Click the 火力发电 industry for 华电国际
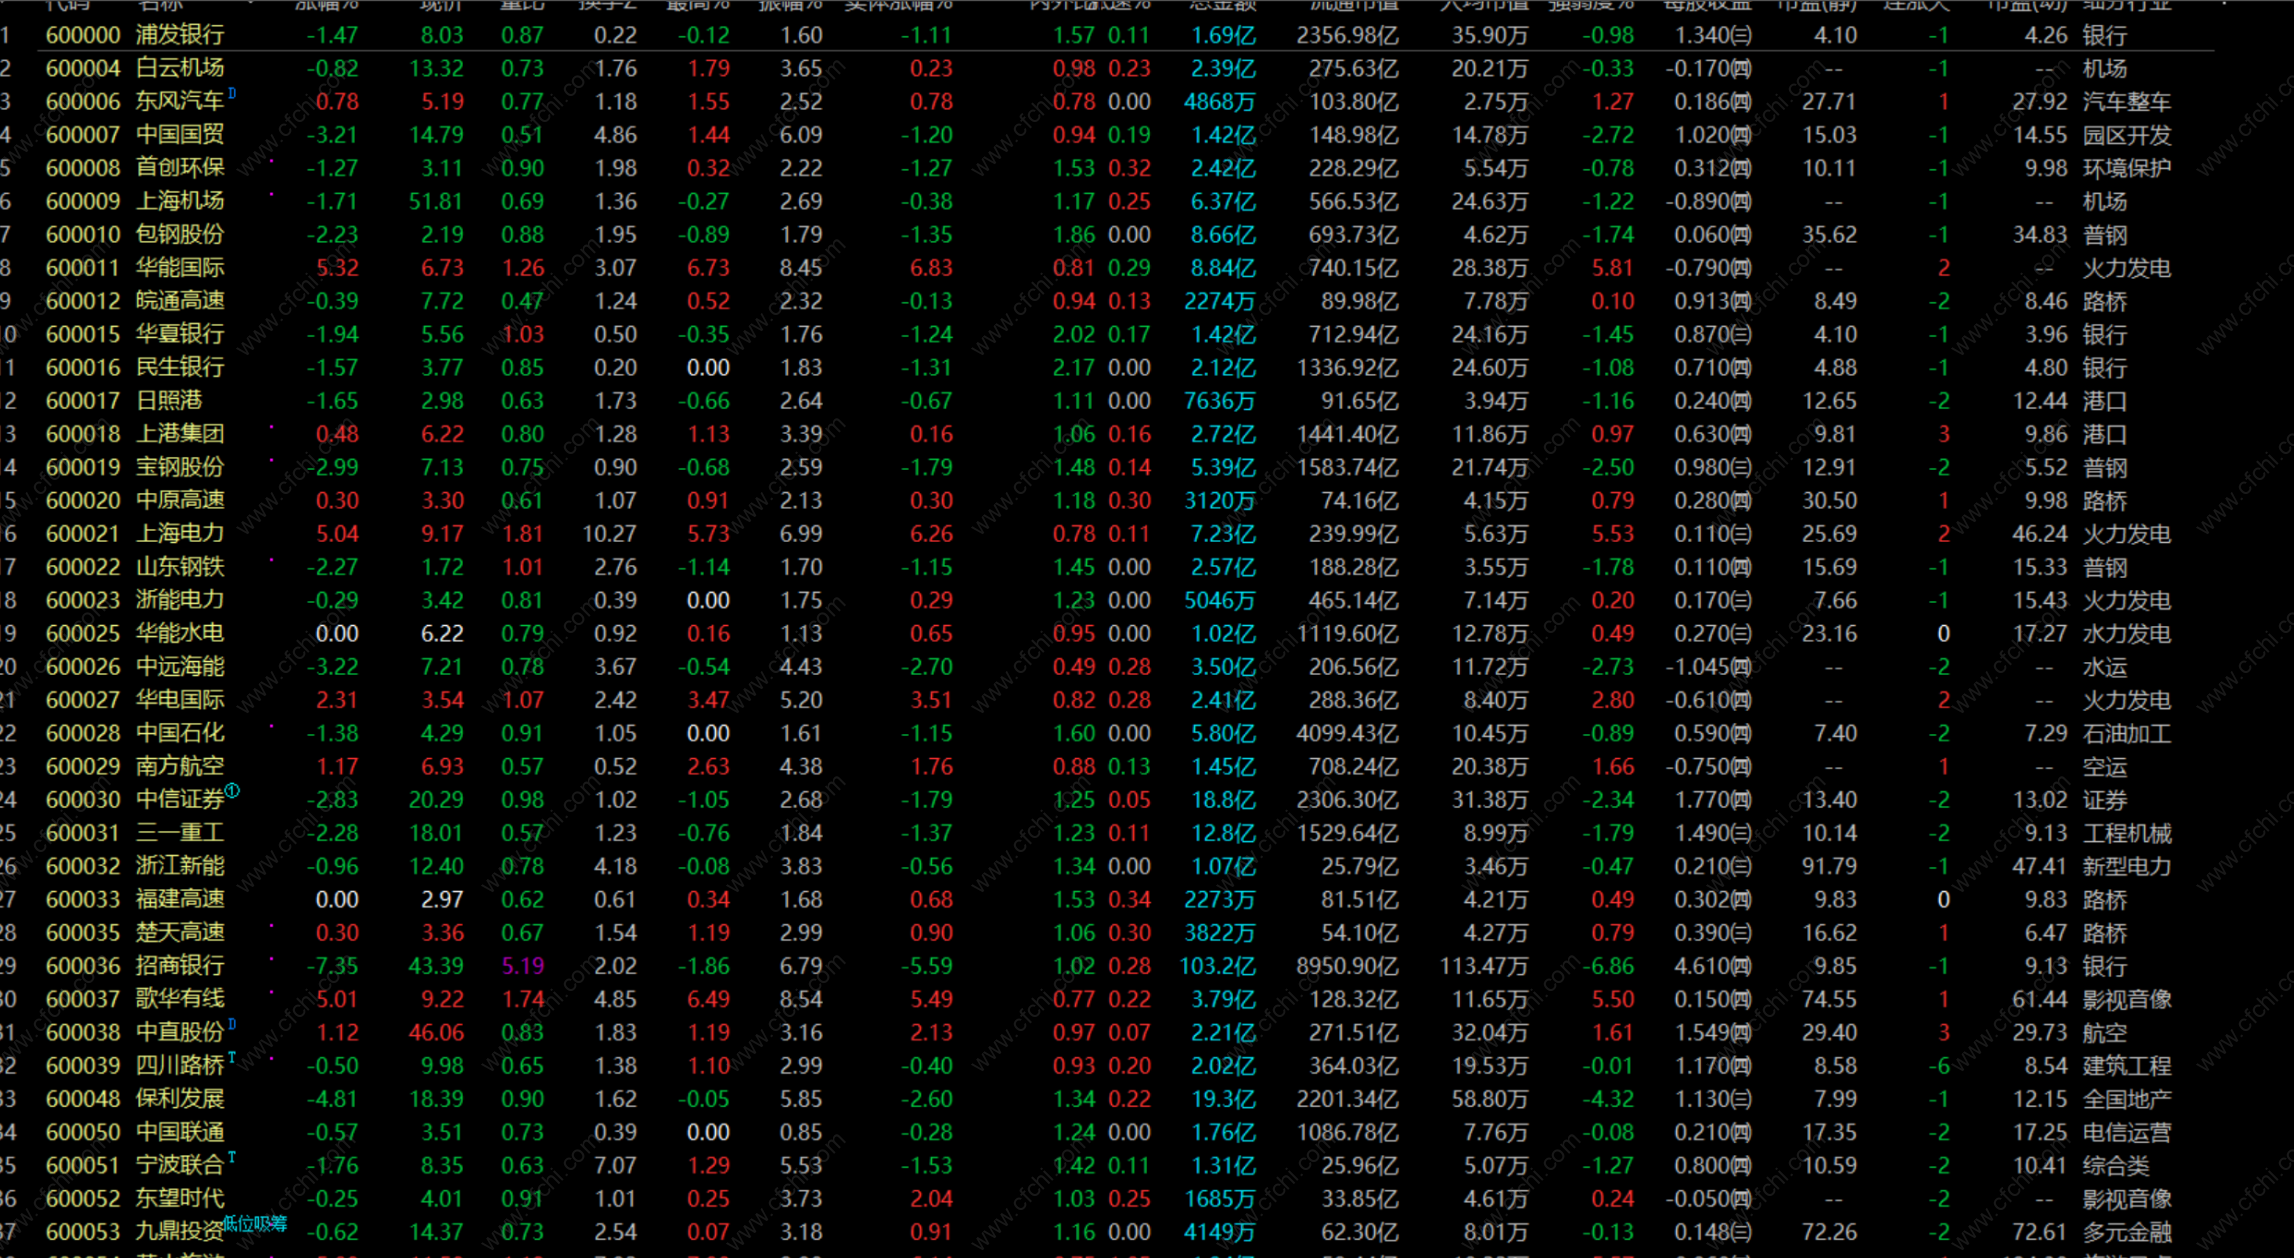This screenshot has height=1258, width=2294. [x=2125, y=700]
